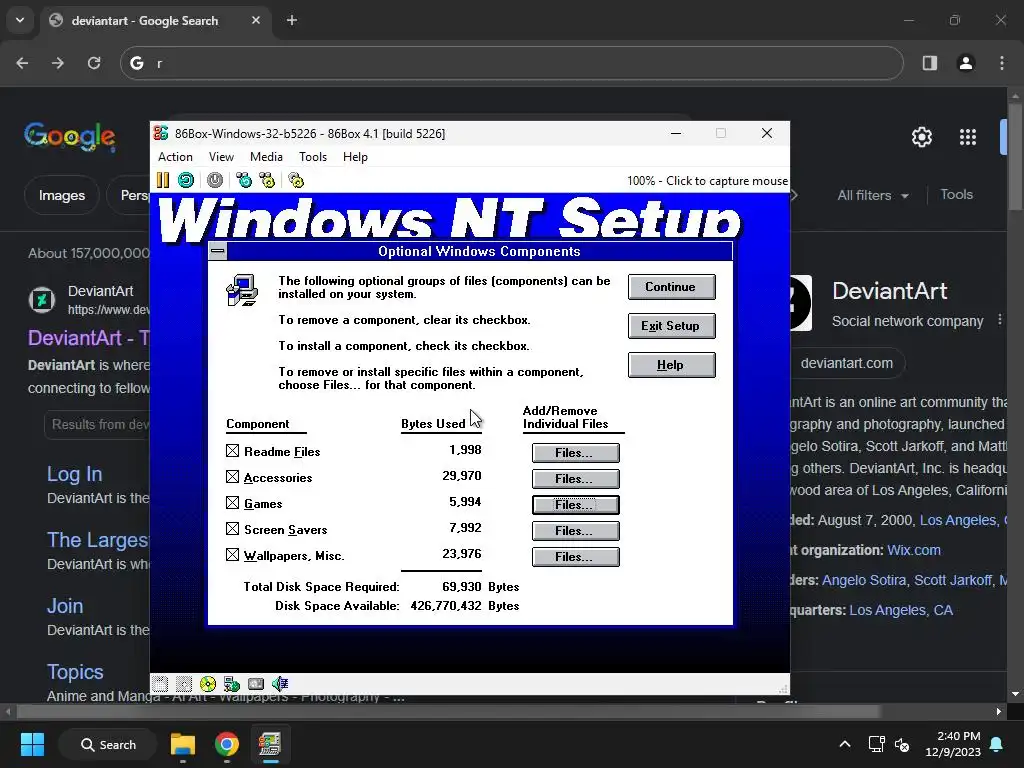Switch to Chrome from the taskbar
This screenshot has height=768, width=1024.
[x=227, y=744]
